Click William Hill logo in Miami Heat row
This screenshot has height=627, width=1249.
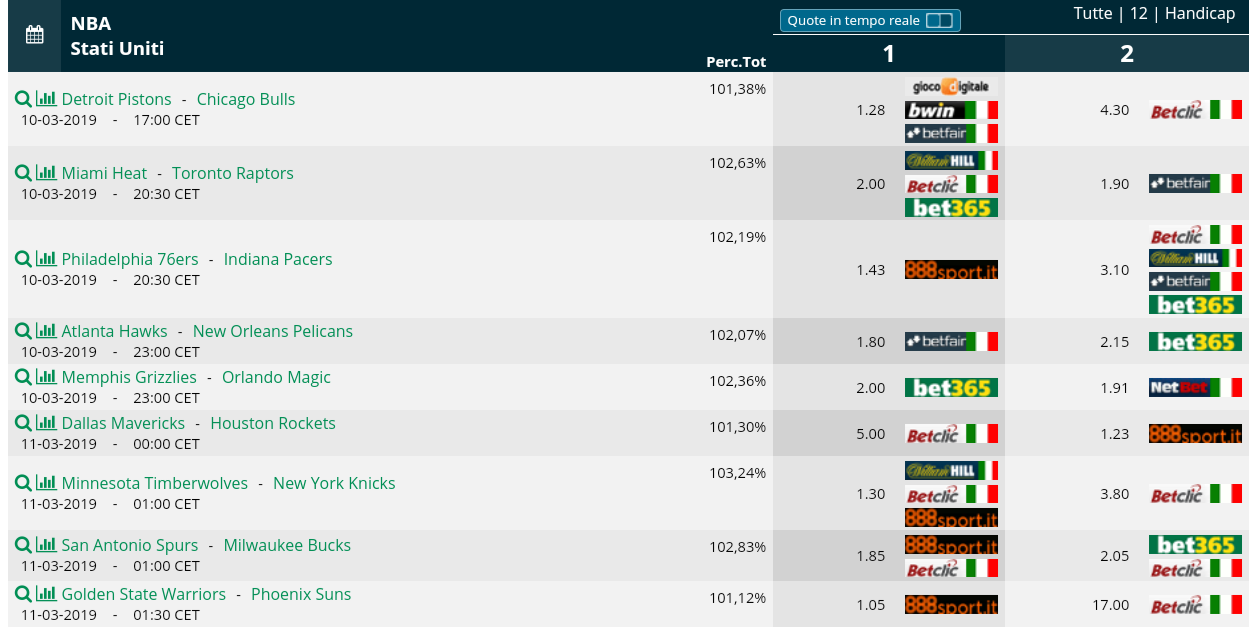951,160
